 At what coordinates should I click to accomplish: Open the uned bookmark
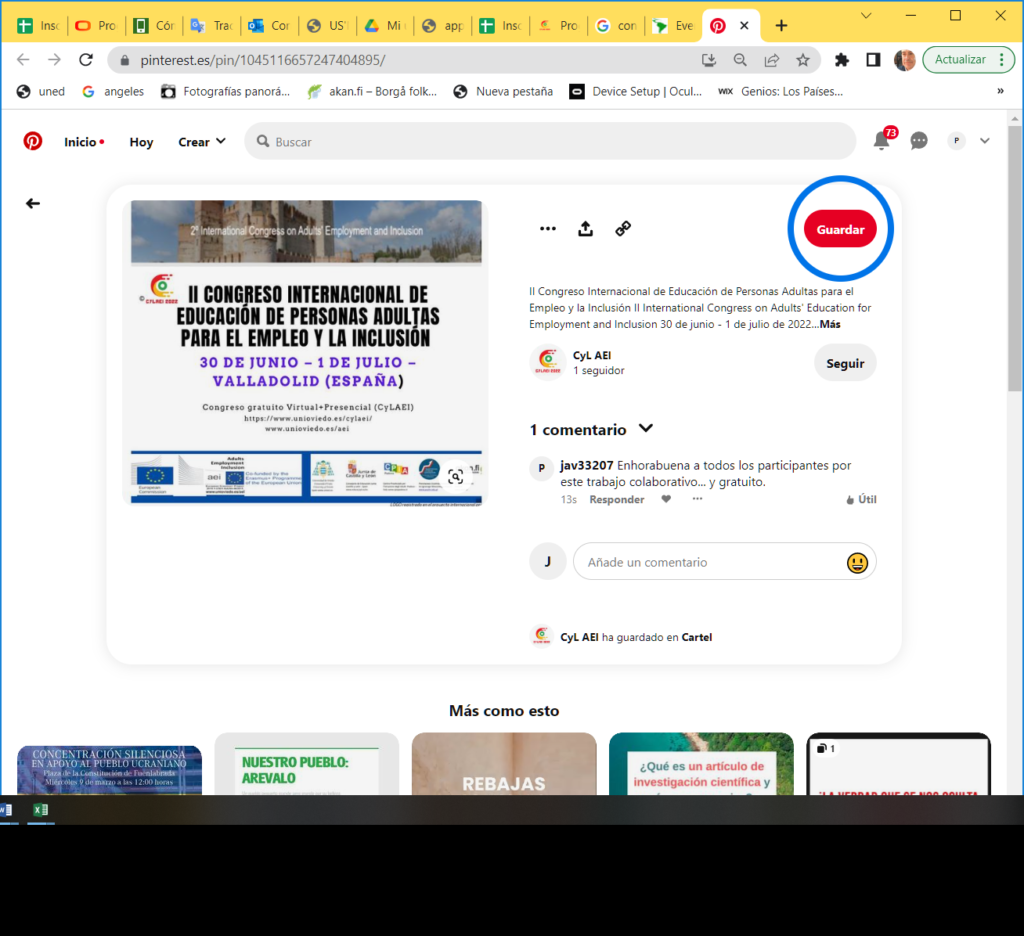(41, 91)
